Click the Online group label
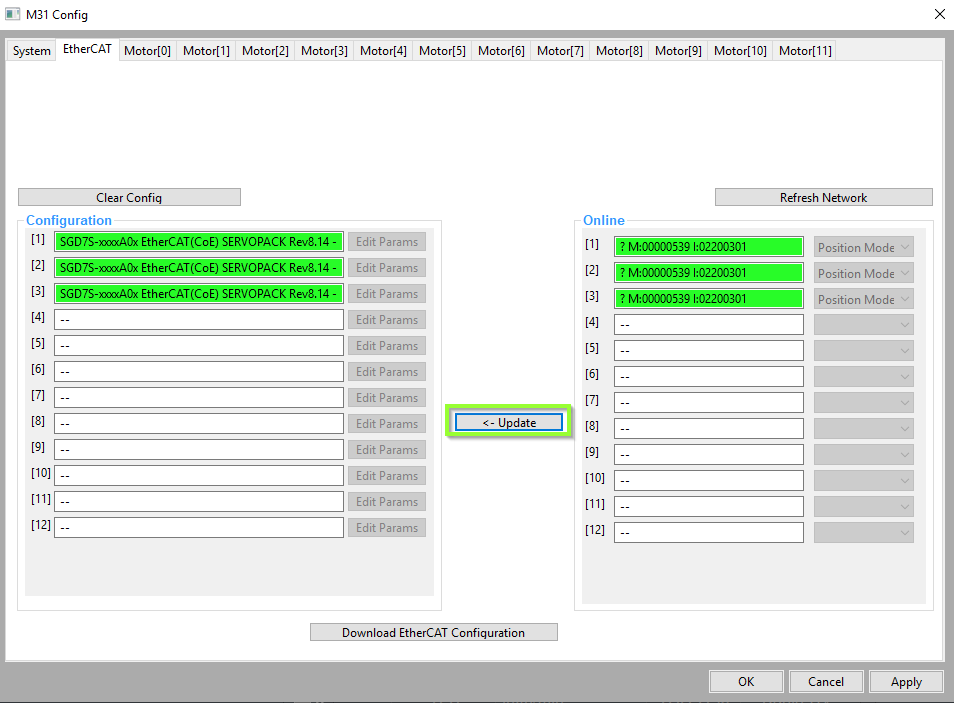The width and height of the screenshot is (954, 703). coord(604,220)
